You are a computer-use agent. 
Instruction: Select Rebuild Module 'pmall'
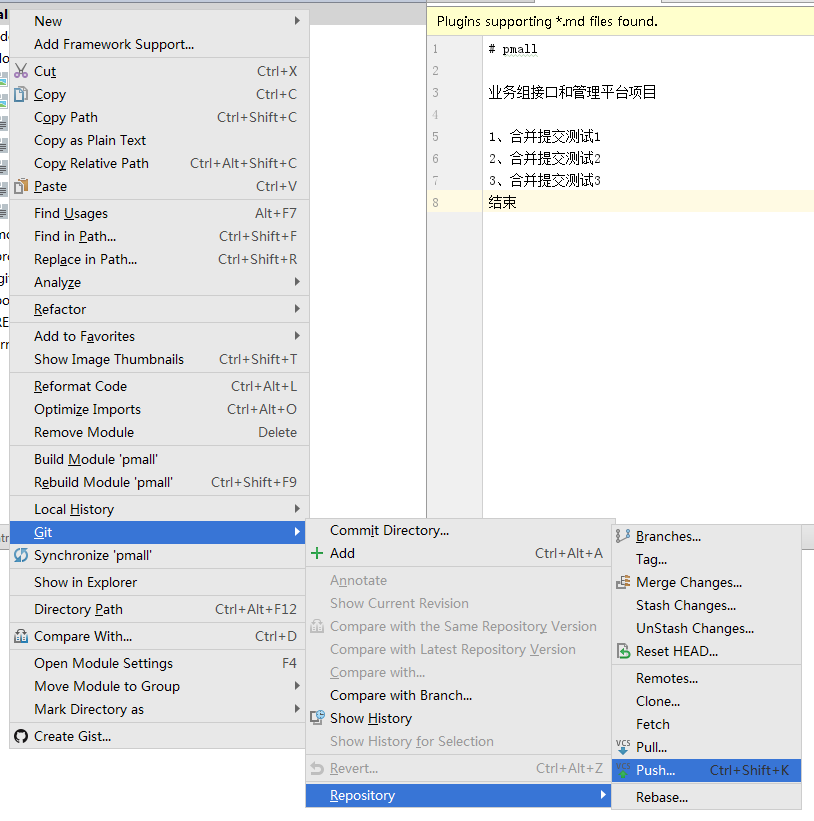[x=159, y=482]
